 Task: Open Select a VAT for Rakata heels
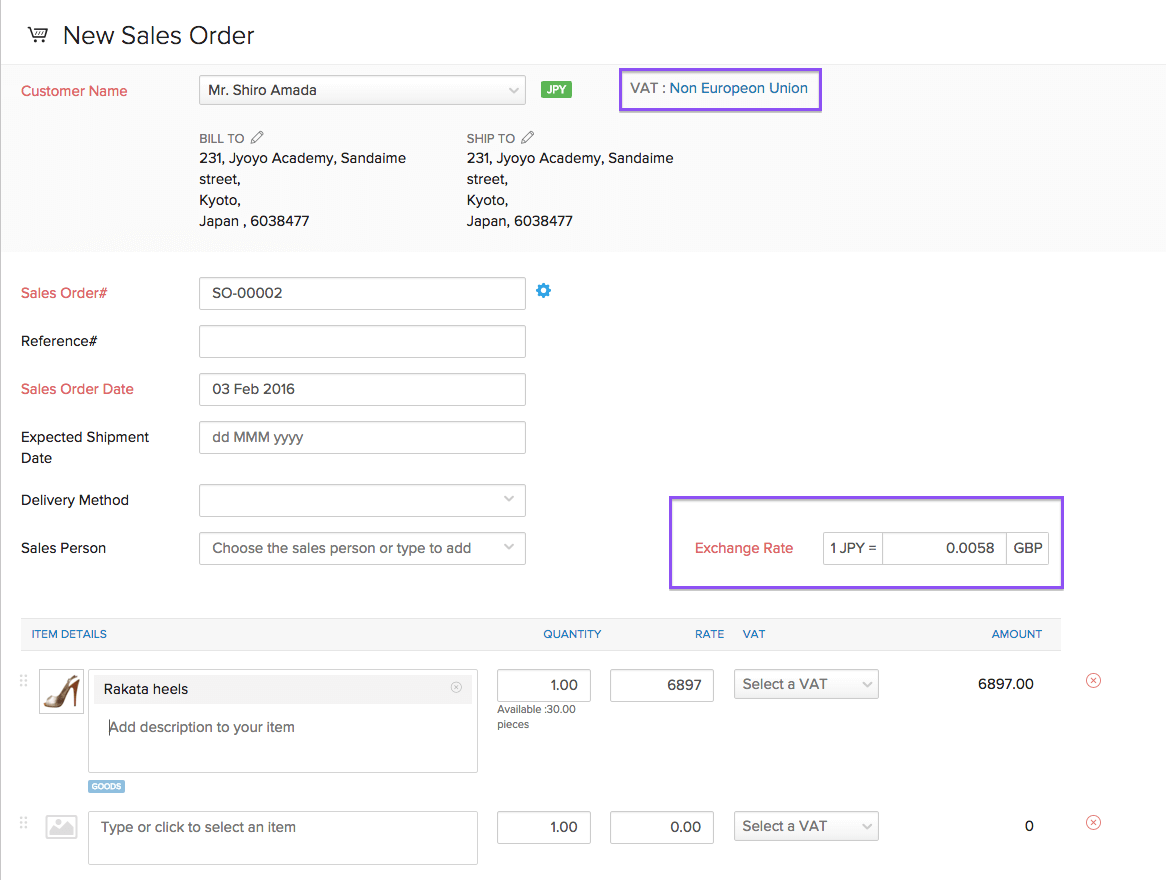pyautogui.click(x=806, y=684)
